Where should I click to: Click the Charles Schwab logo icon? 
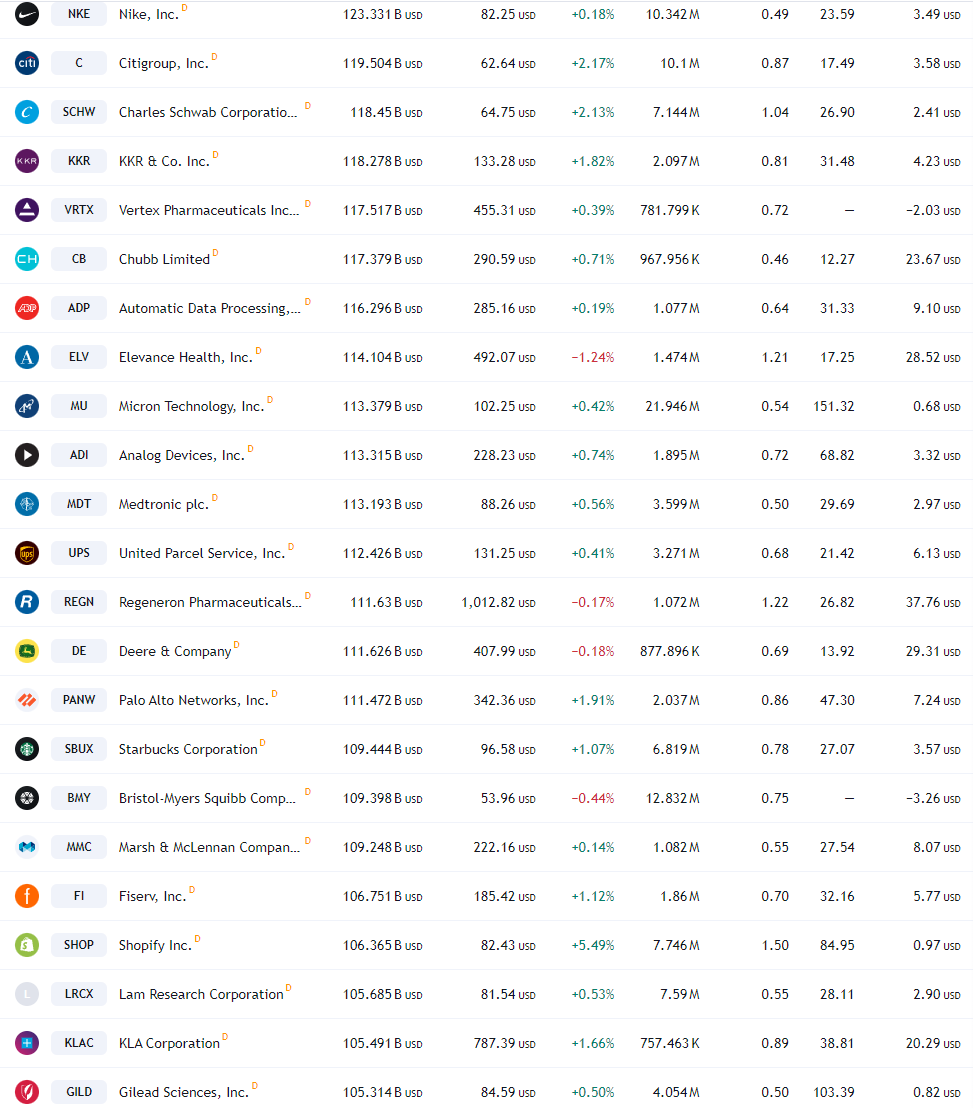pyautogui.click(x=27, y=112)
